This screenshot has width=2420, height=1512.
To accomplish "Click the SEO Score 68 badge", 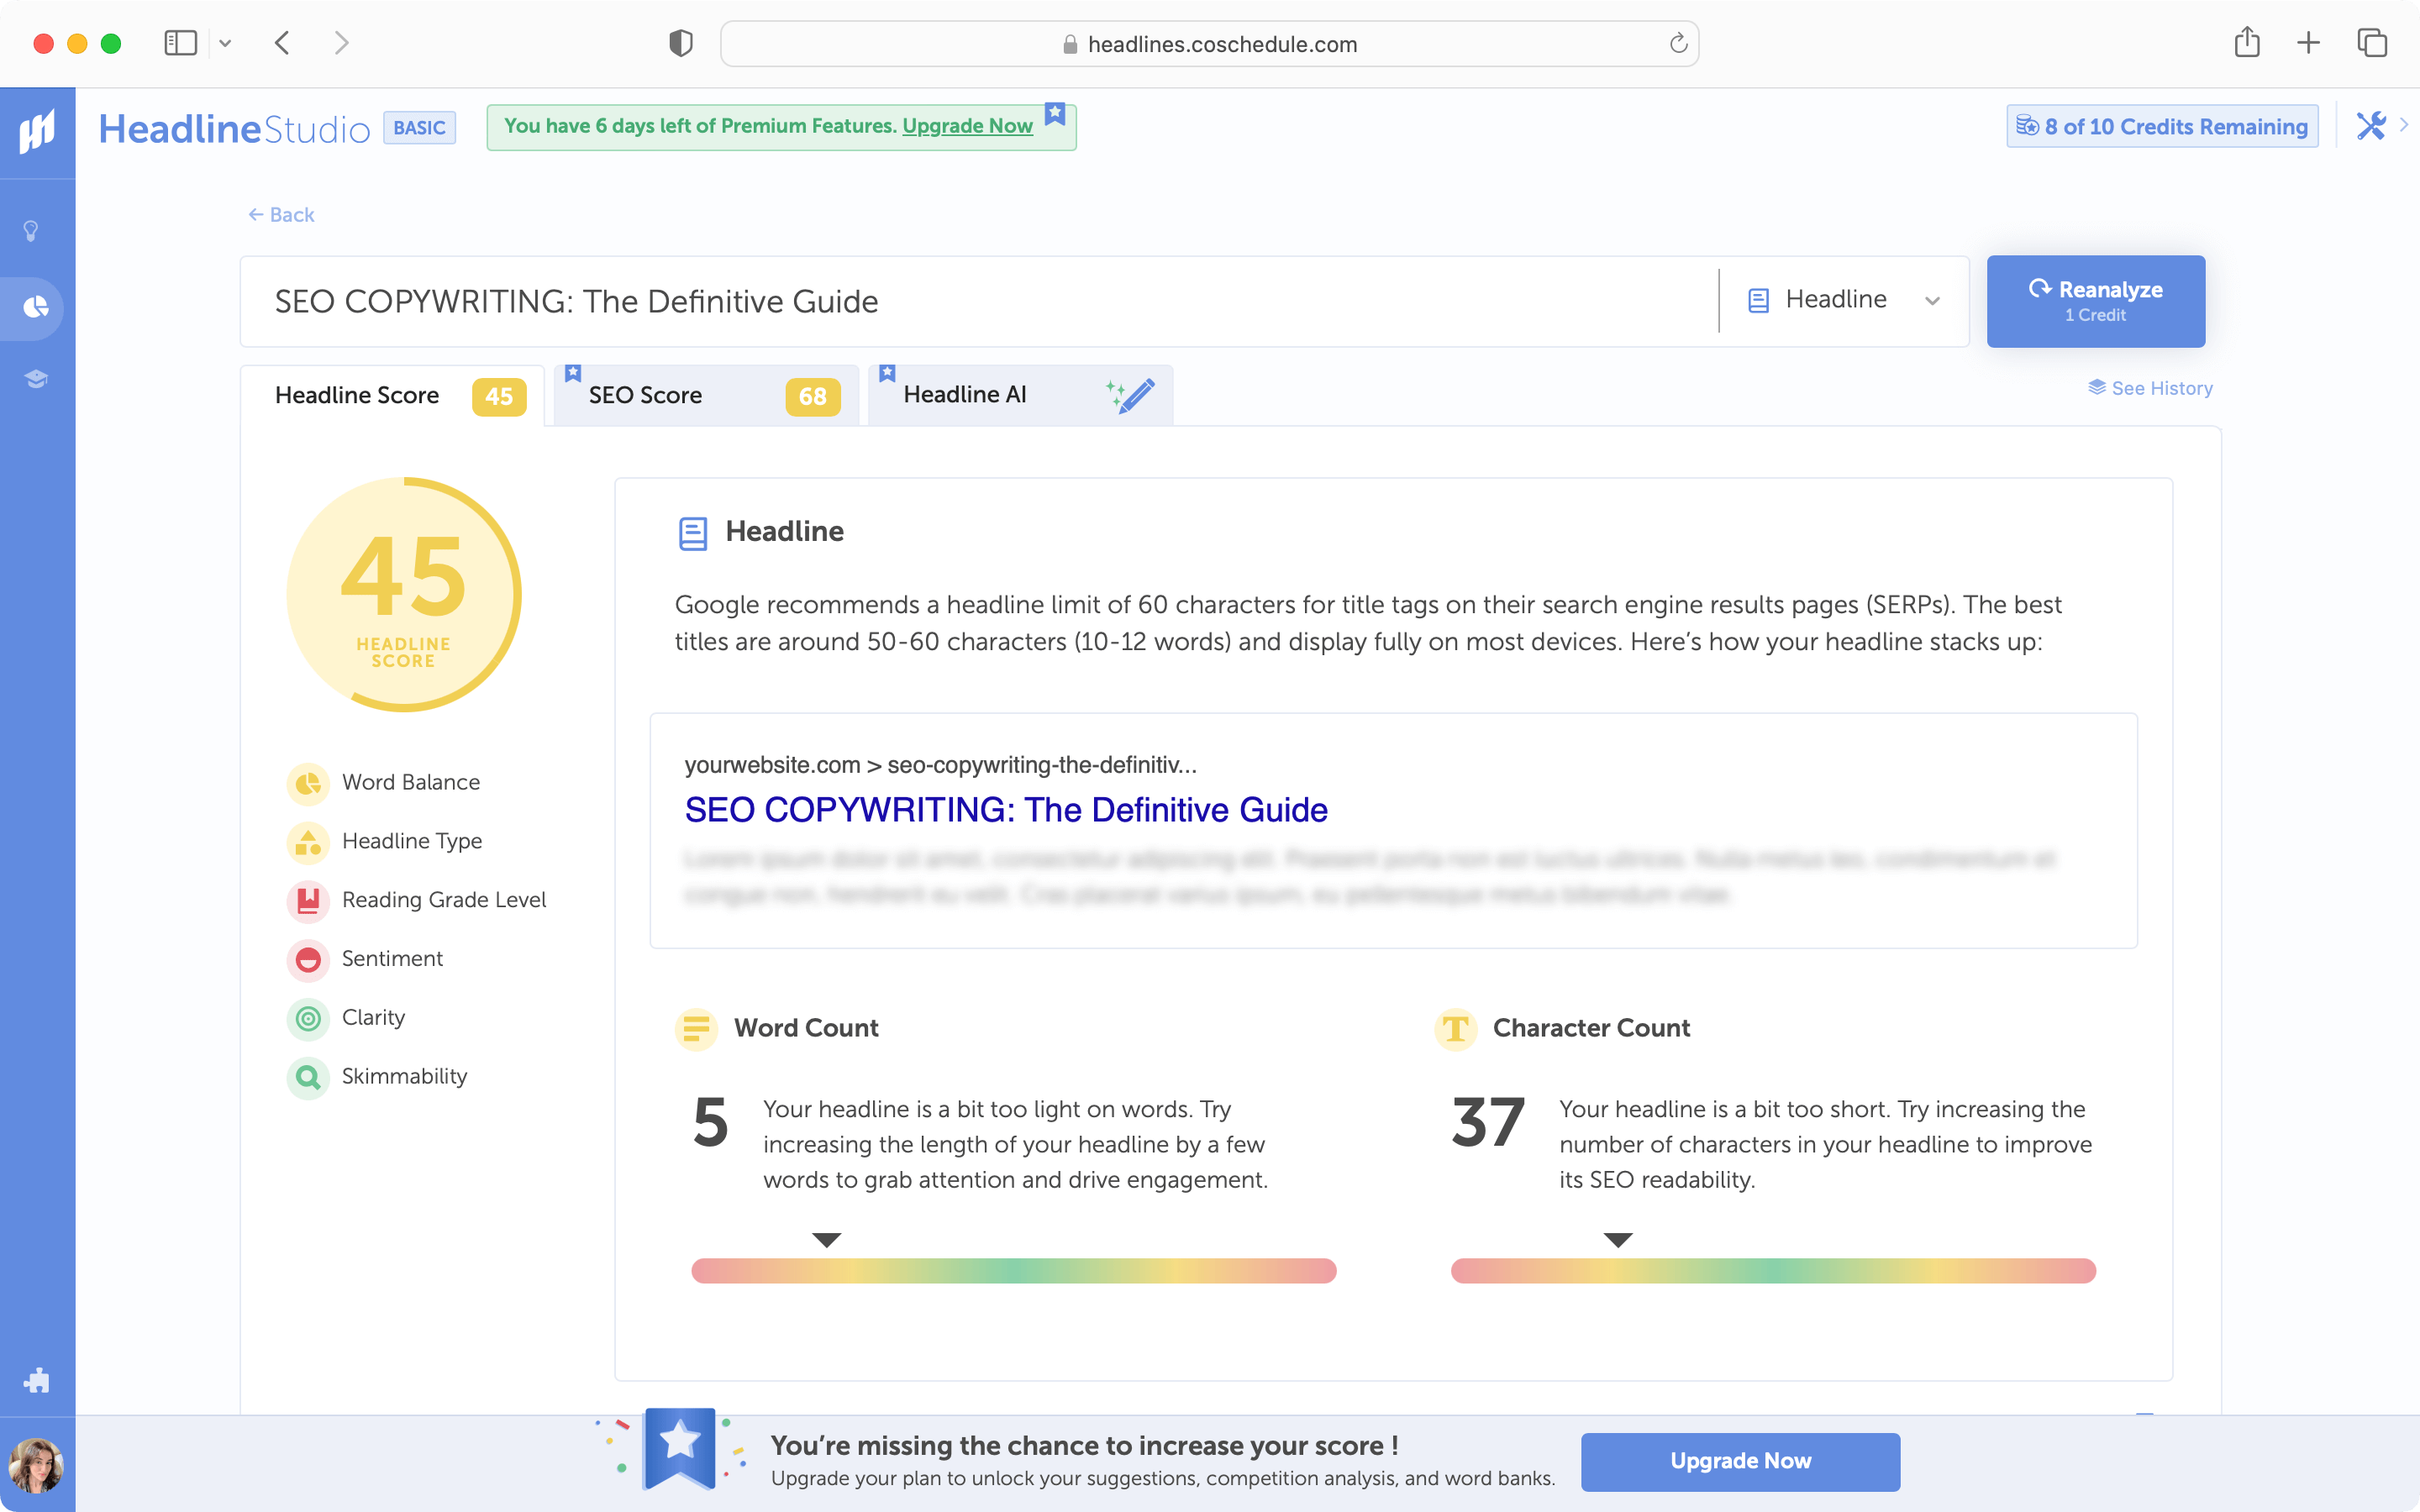I will [x=813, y=397].
